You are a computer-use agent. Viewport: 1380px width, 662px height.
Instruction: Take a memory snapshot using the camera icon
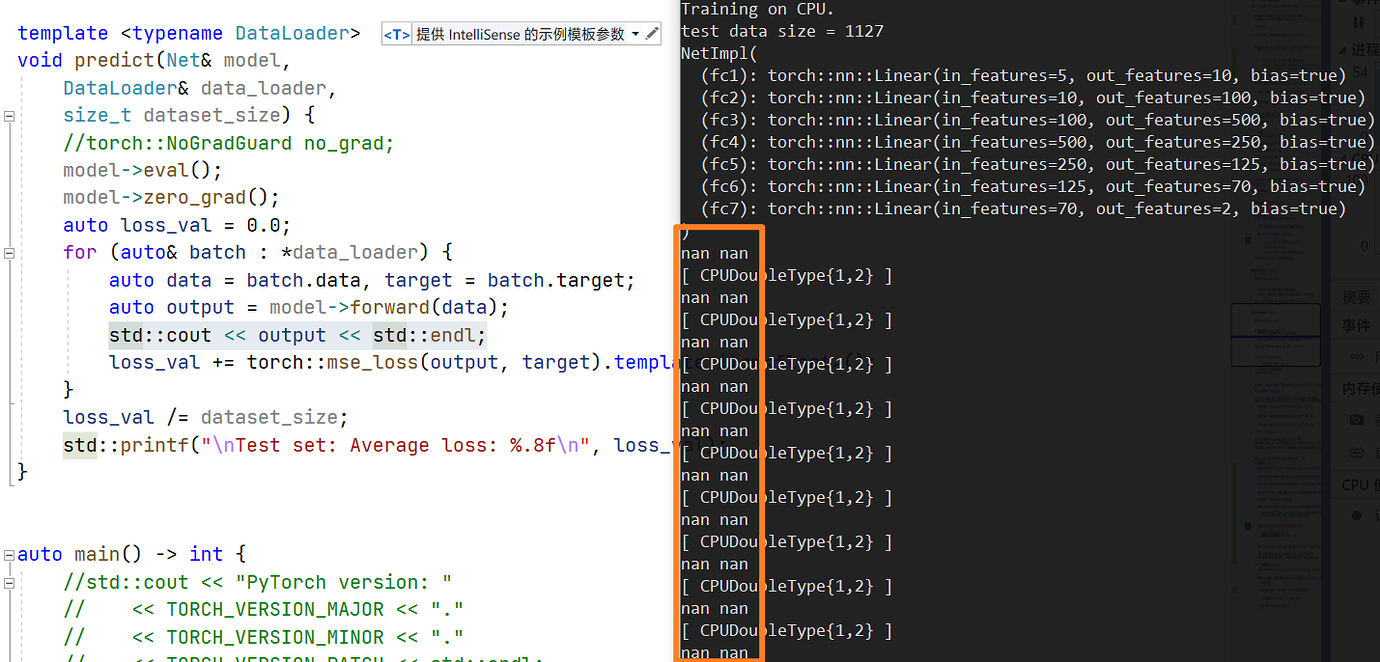pos(1356,421)
